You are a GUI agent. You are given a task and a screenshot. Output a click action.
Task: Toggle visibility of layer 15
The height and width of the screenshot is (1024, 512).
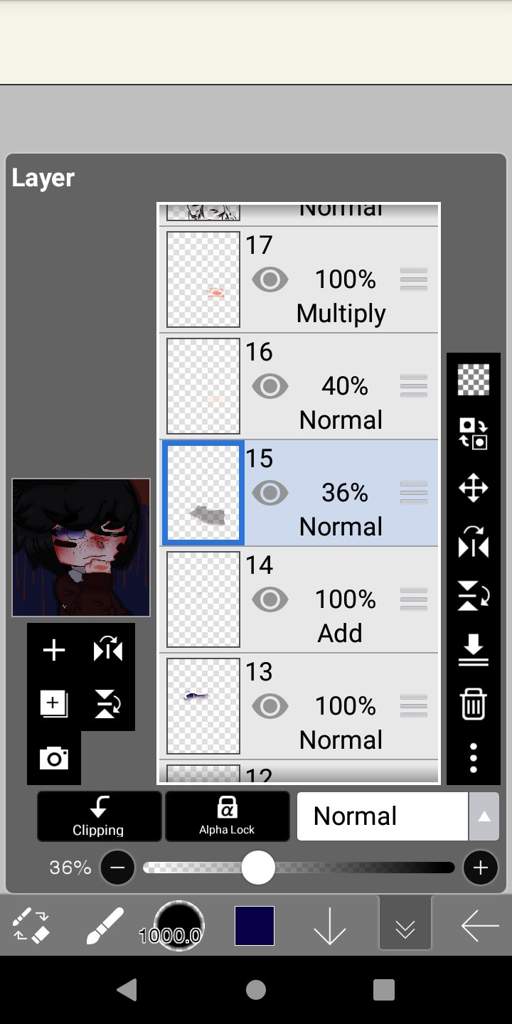click(270, 493)
